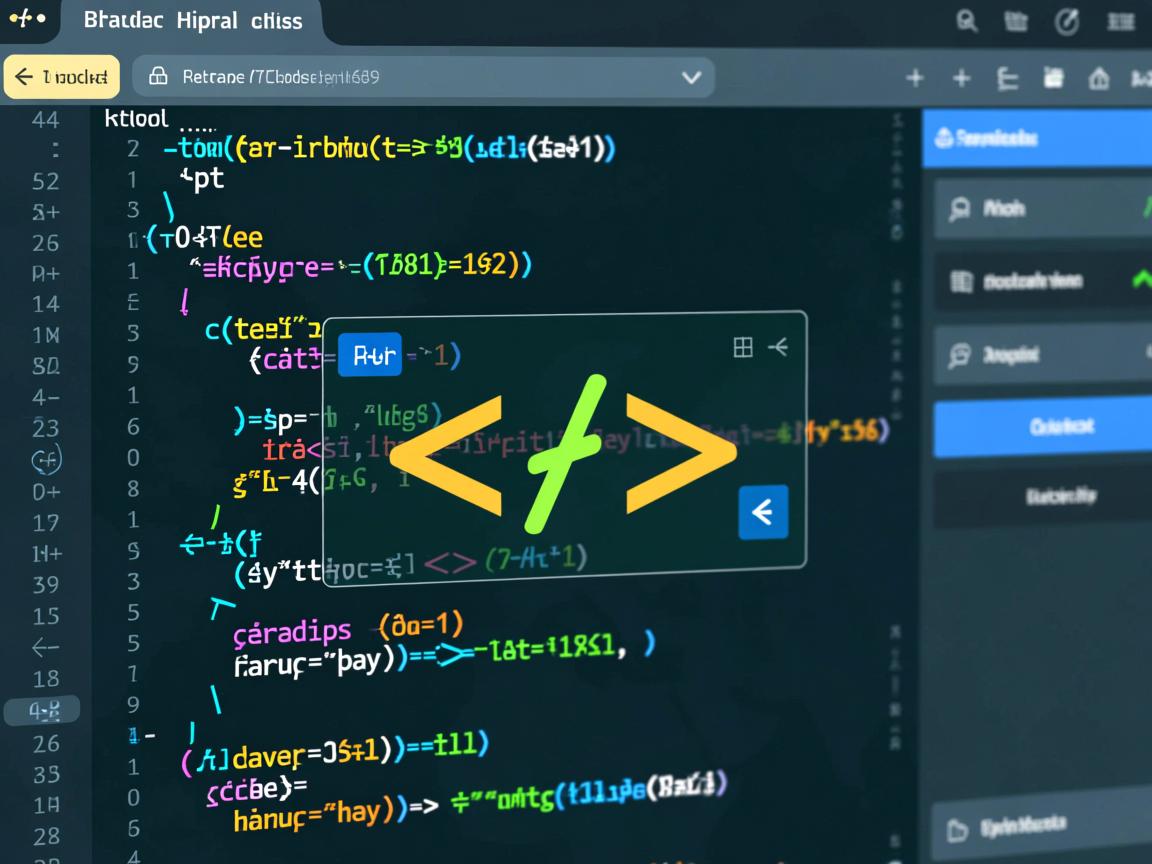Click the pencil edit icon in title bar
This screenshot has height=864, width=1152.
(1068, 21)
